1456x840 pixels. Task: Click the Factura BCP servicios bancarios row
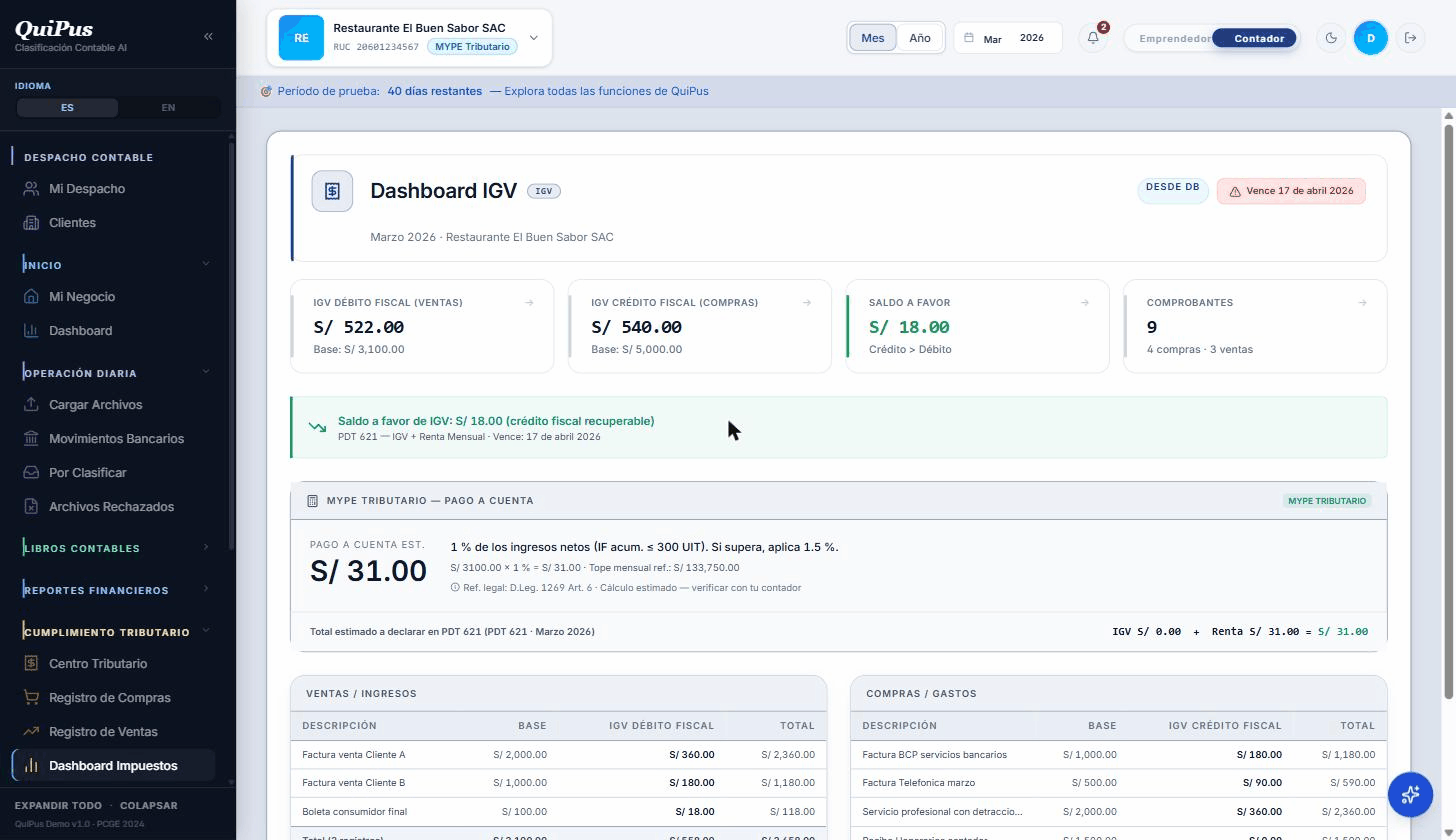[1119, 755]
